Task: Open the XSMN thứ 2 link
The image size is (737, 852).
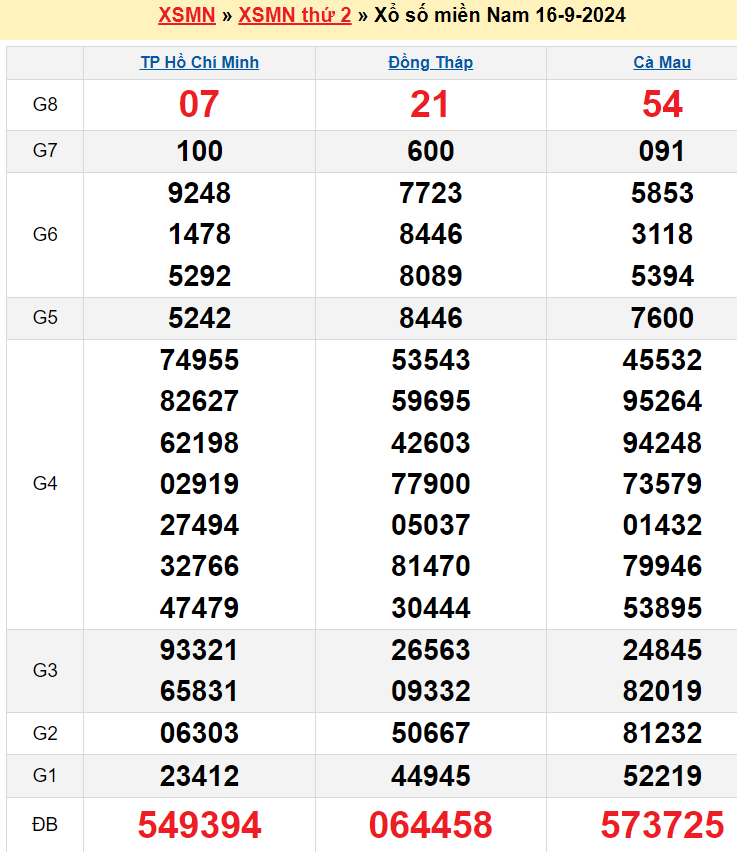Action: (x=295, y=15)
